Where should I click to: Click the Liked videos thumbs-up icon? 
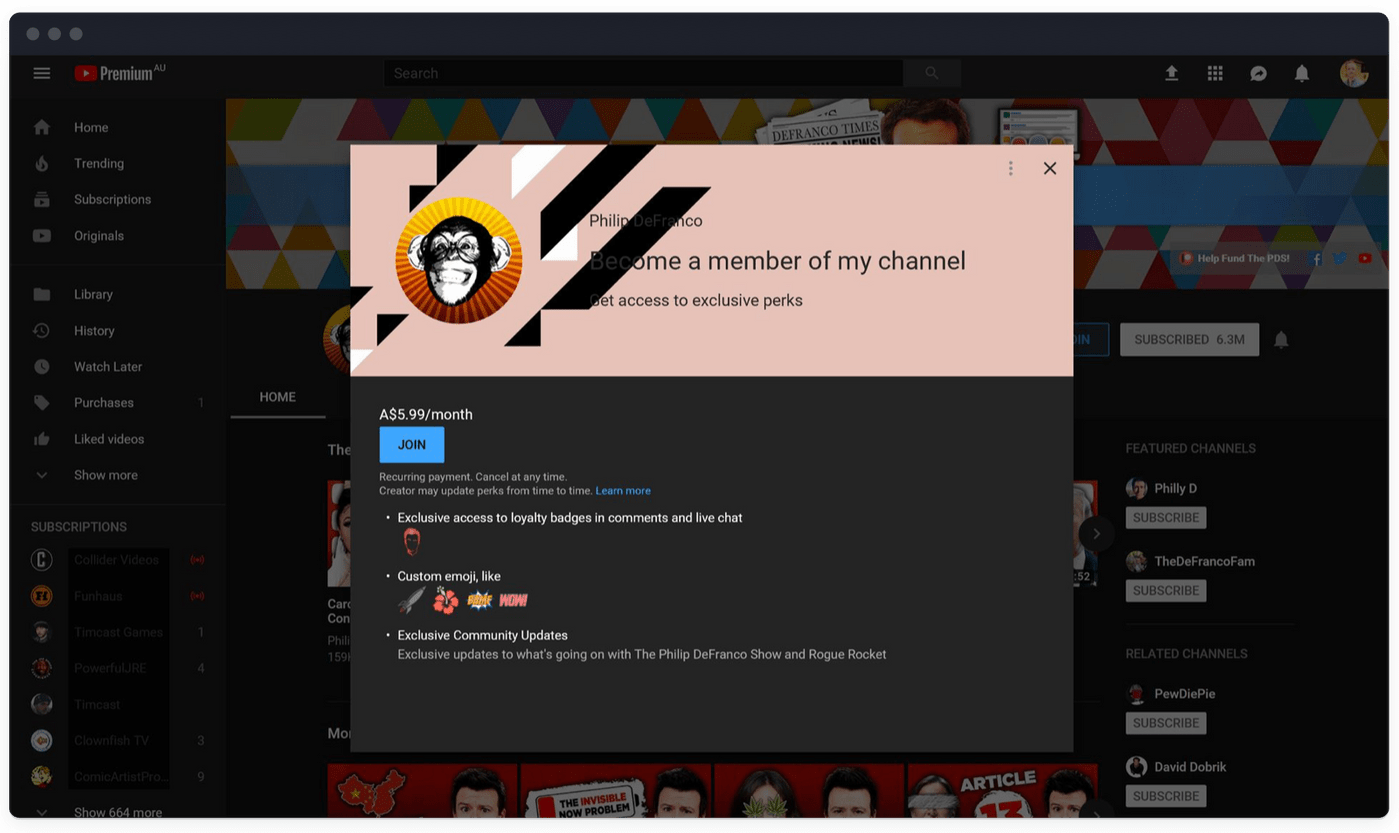42,439
